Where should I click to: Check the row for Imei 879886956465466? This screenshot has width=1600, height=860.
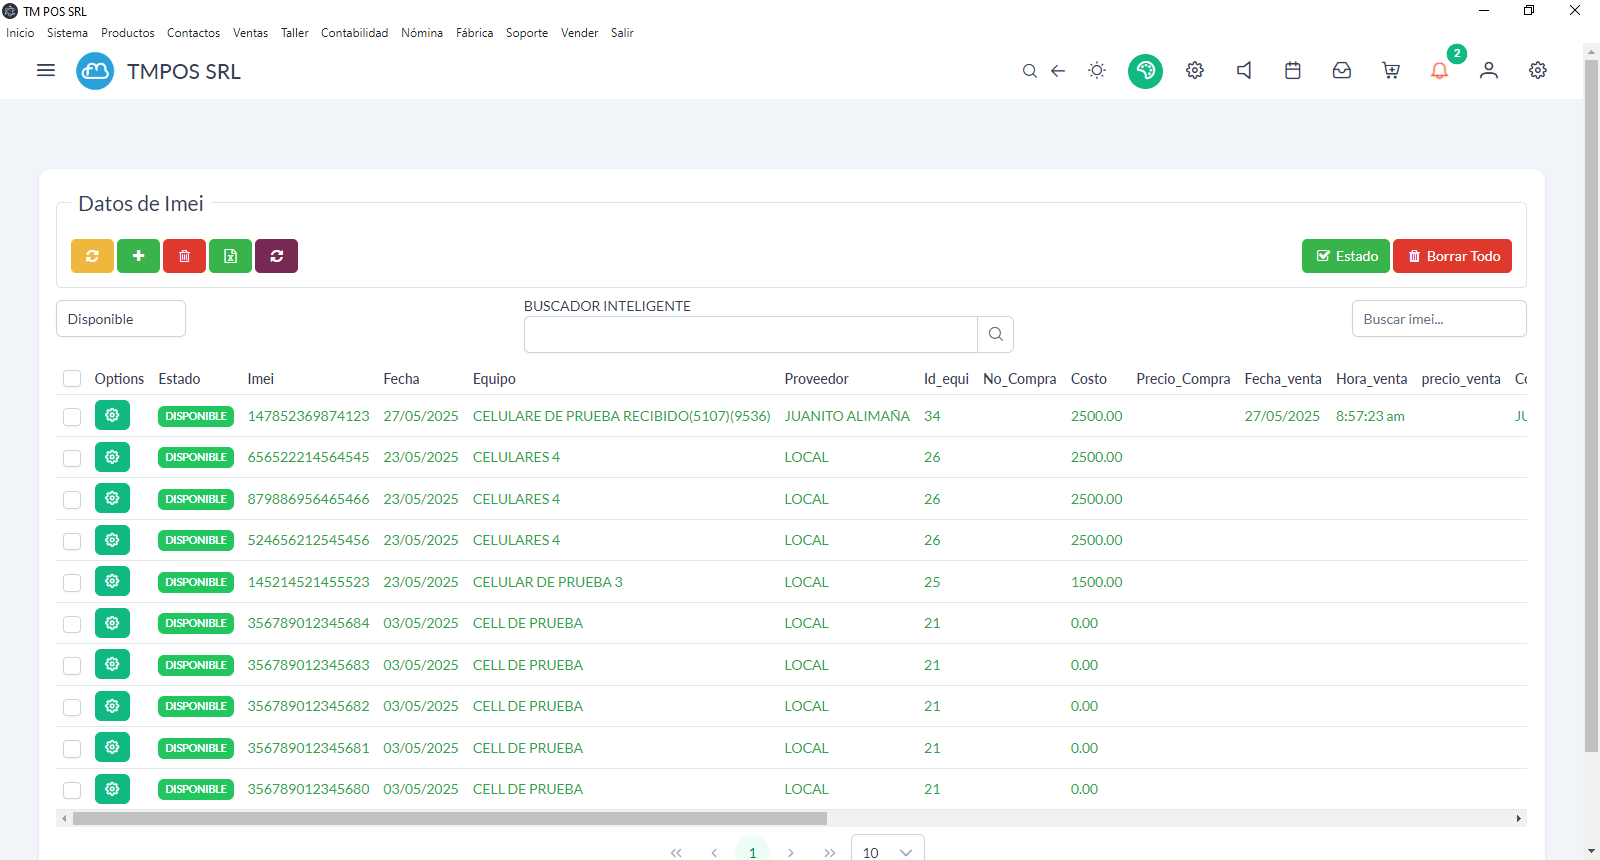click(72, 499)
